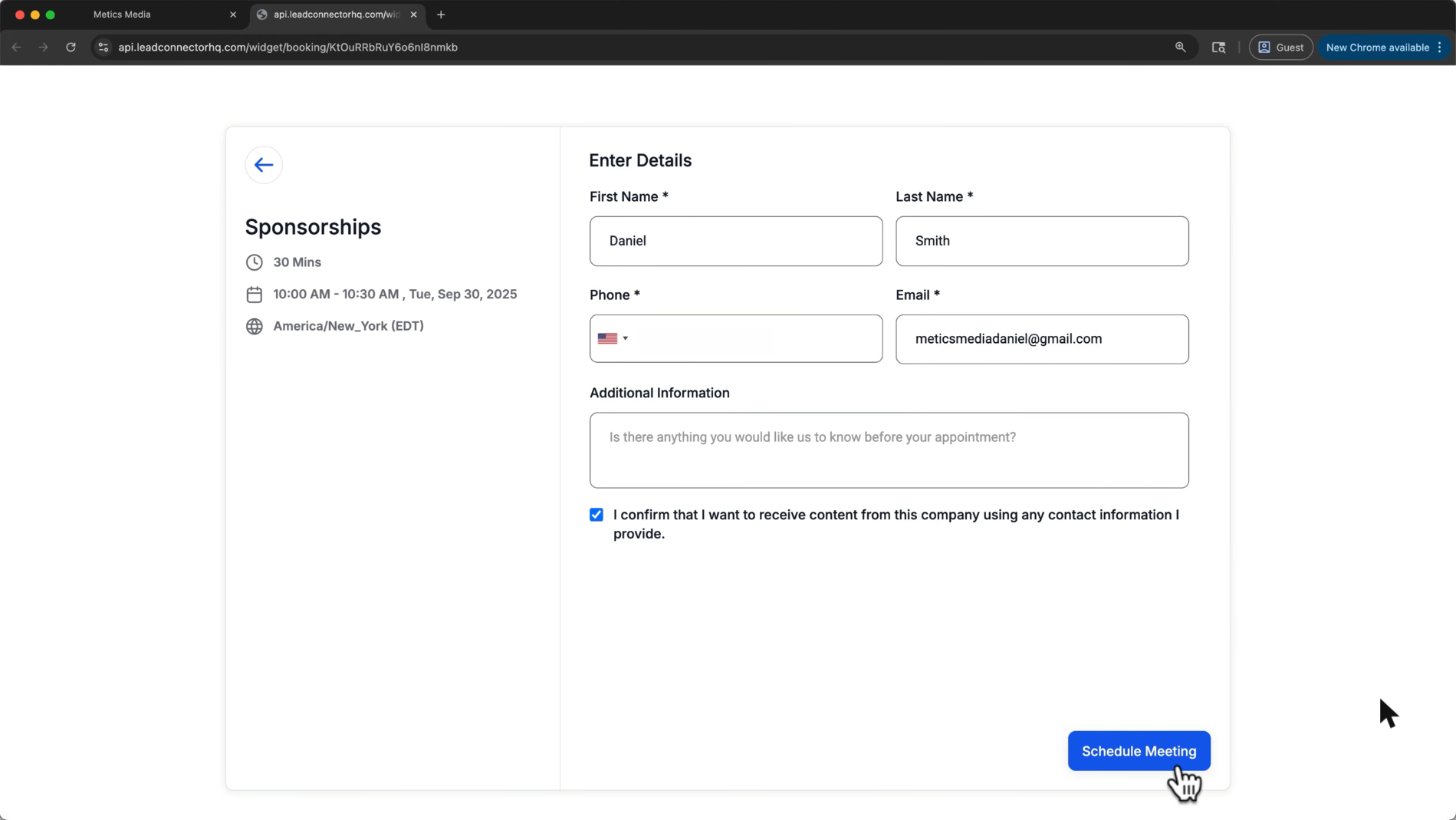The width and height of the screenshot is (1456, 820).
Task: Click the media control icon in the toolbar
Action: pos(1218,47)
